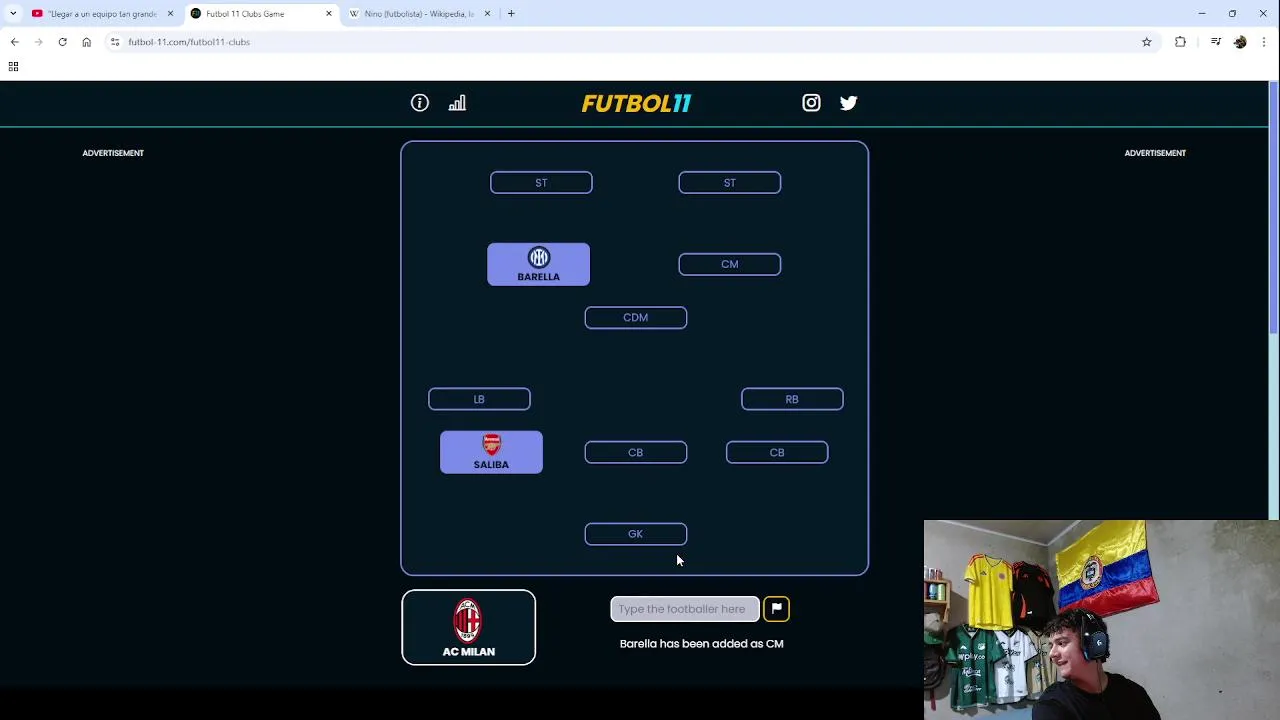Image resolution: width=1280 pixels, height=720 pixels.
Task: Reload the current page
Action: pyautogui.click(x=62, y=42)
